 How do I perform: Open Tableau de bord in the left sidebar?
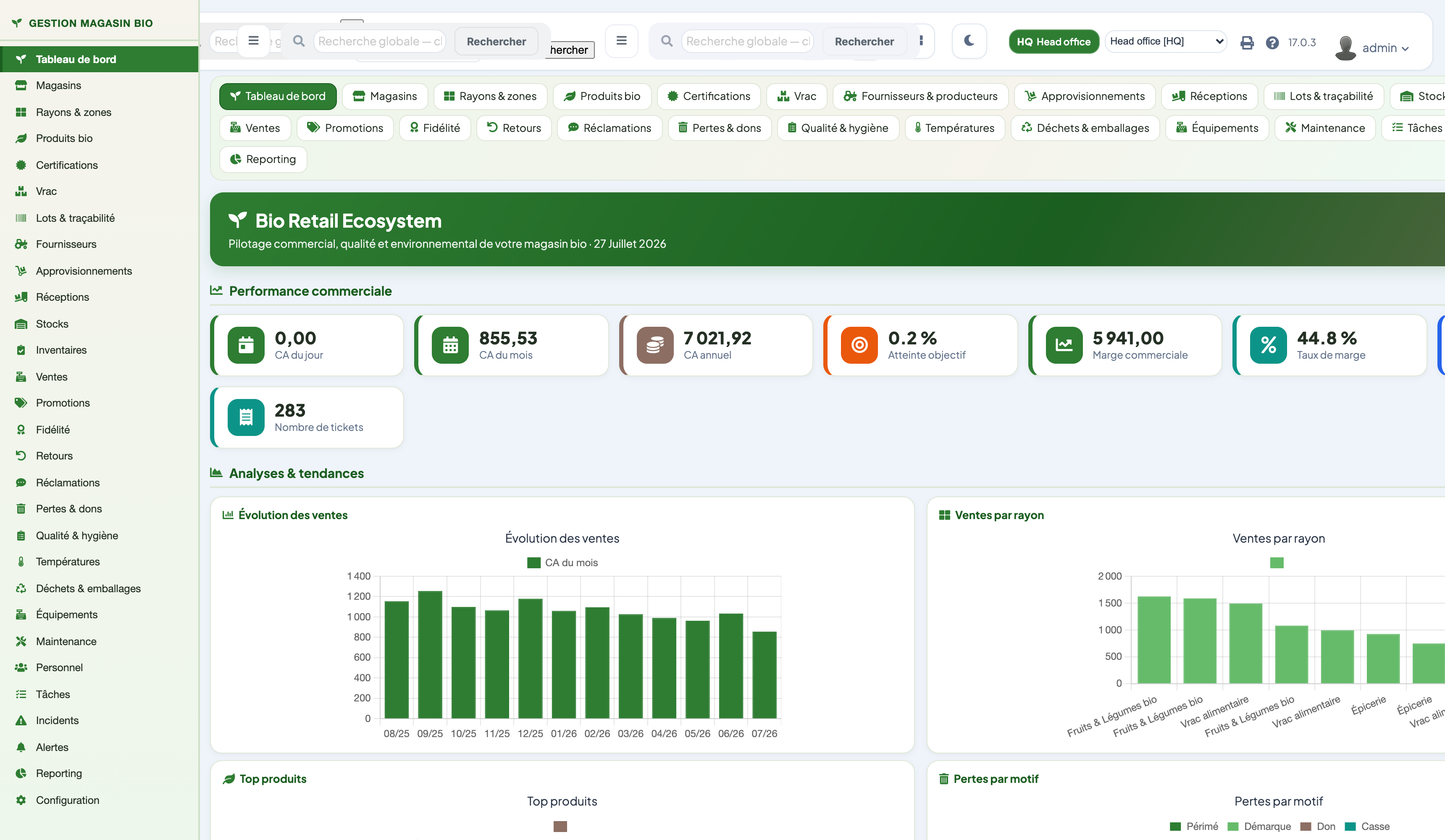(99, 59)
